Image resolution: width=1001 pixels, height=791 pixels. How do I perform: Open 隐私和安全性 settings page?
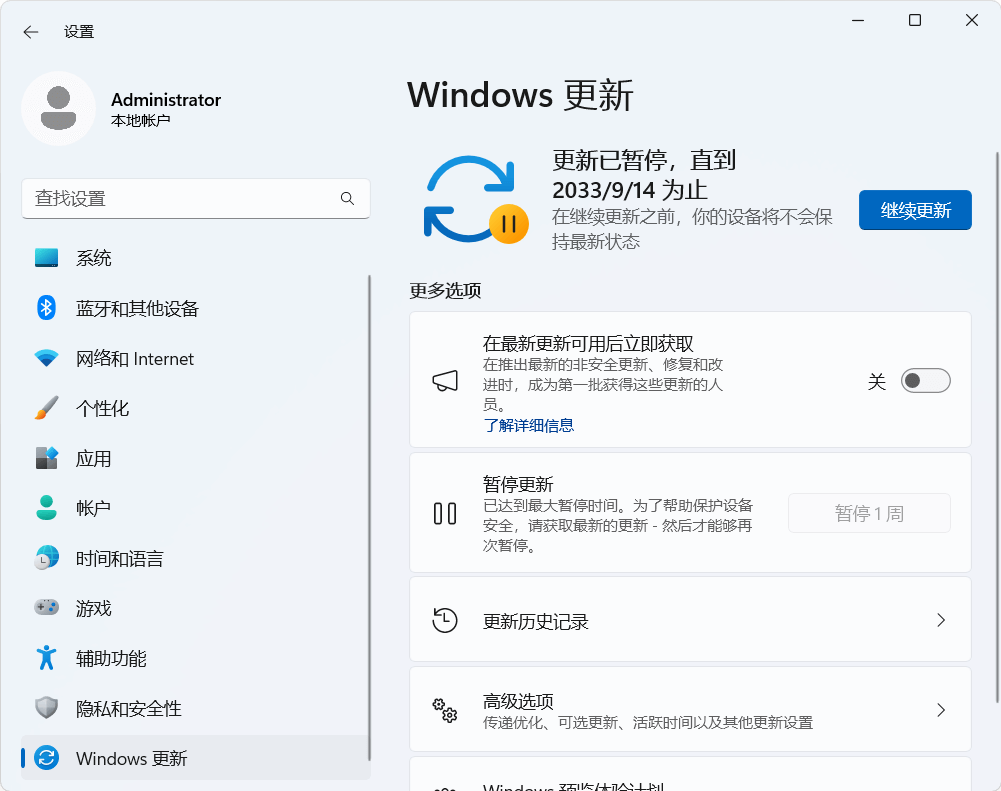point(195,707)
